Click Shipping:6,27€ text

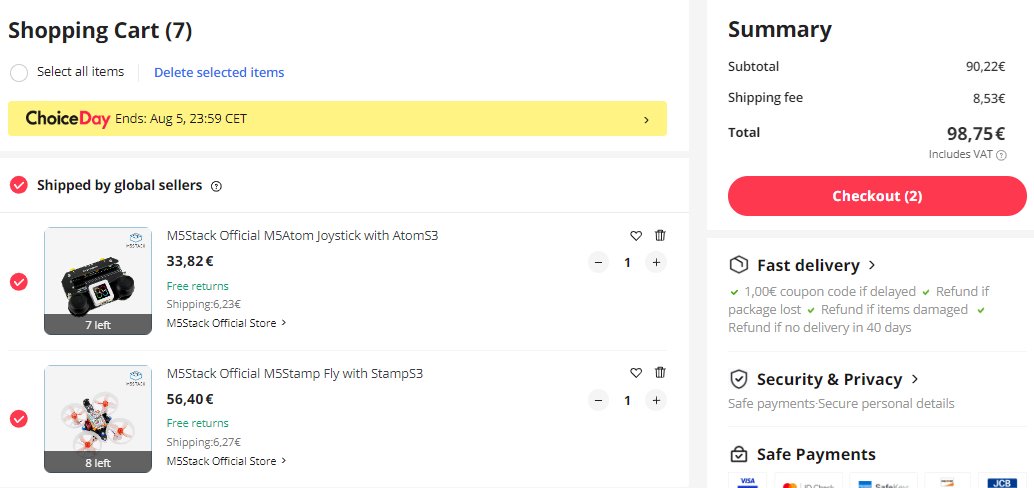(x=204, y=442)
